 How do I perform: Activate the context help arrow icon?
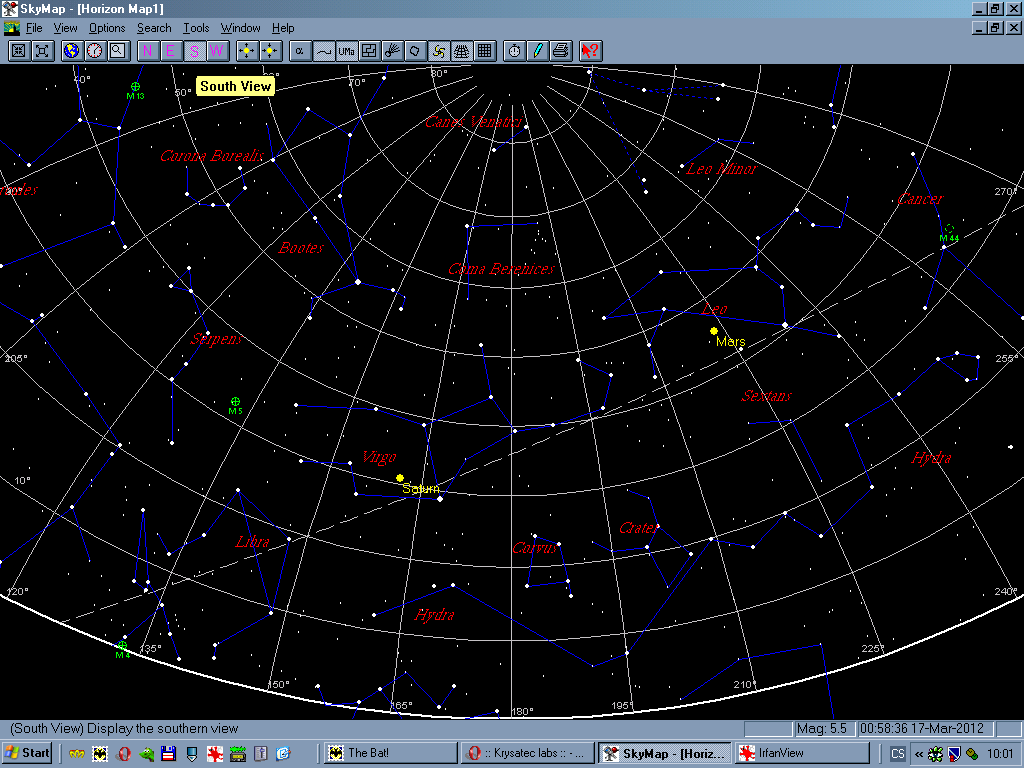tap(590, 51)
